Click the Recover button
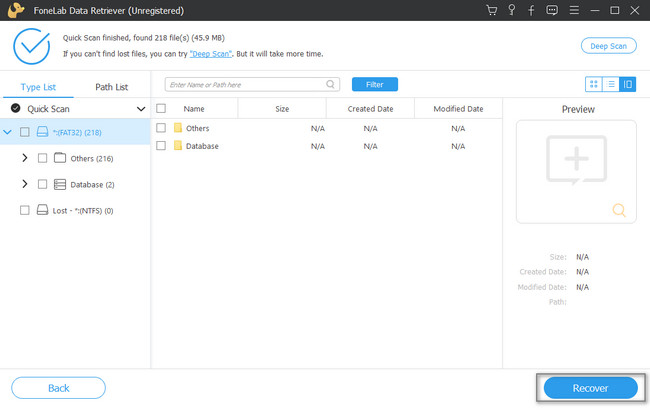Image resolution: width=650 pixels, height=412 pixels. click(x=590, y=388)
